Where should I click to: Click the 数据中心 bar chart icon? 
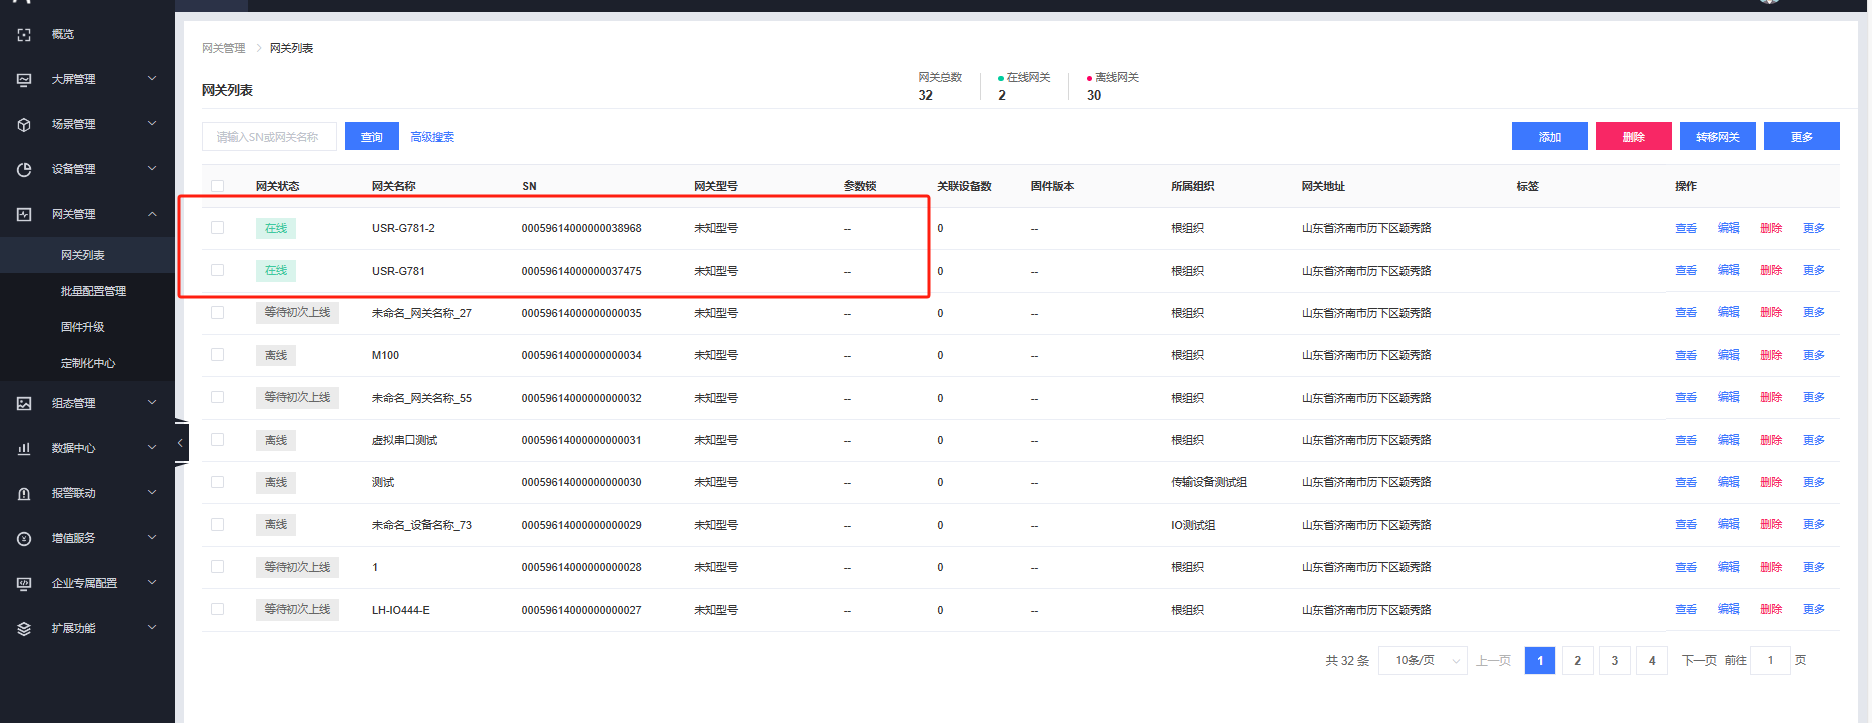point(24,449)
